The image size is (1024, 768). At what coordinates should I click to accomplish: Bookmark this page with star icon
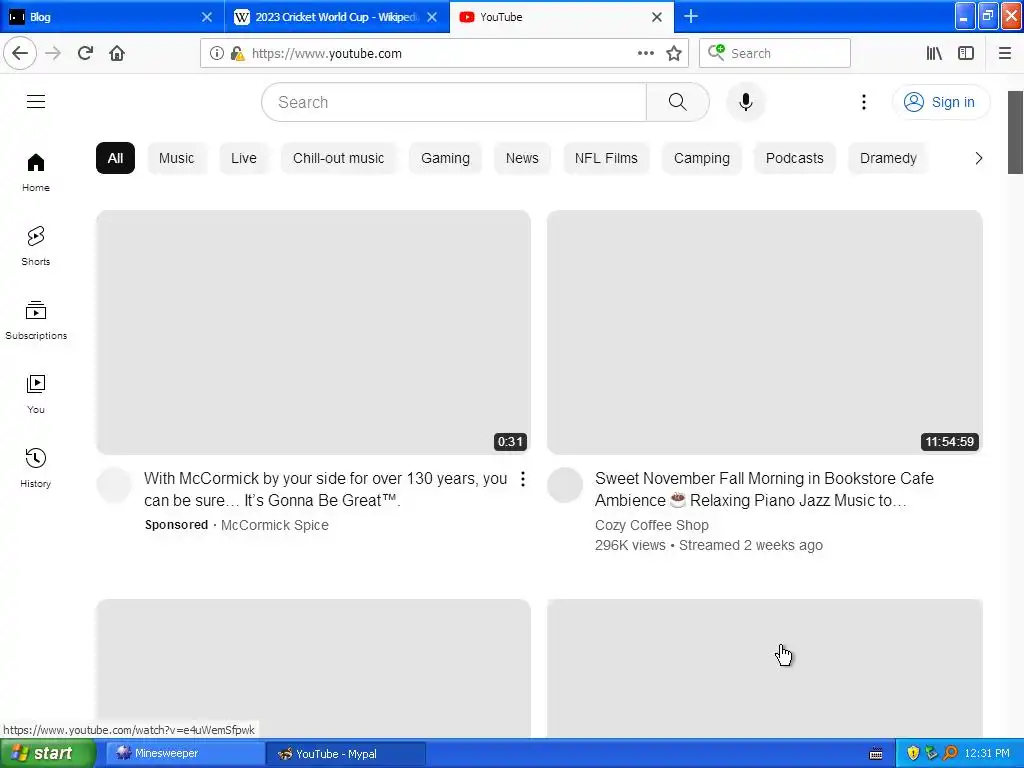674,53
